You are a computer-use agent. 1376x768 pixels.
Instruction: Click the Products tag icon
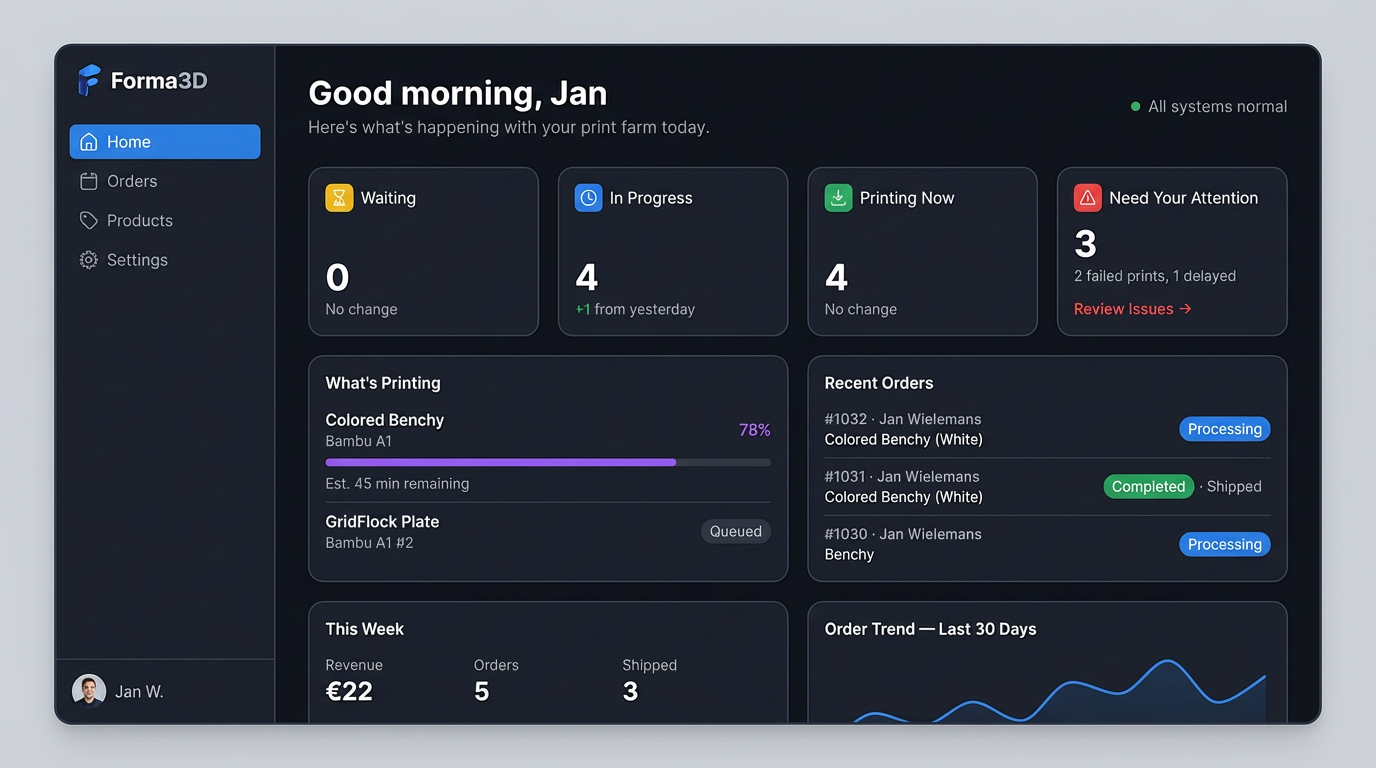click(x=88, y=220)
